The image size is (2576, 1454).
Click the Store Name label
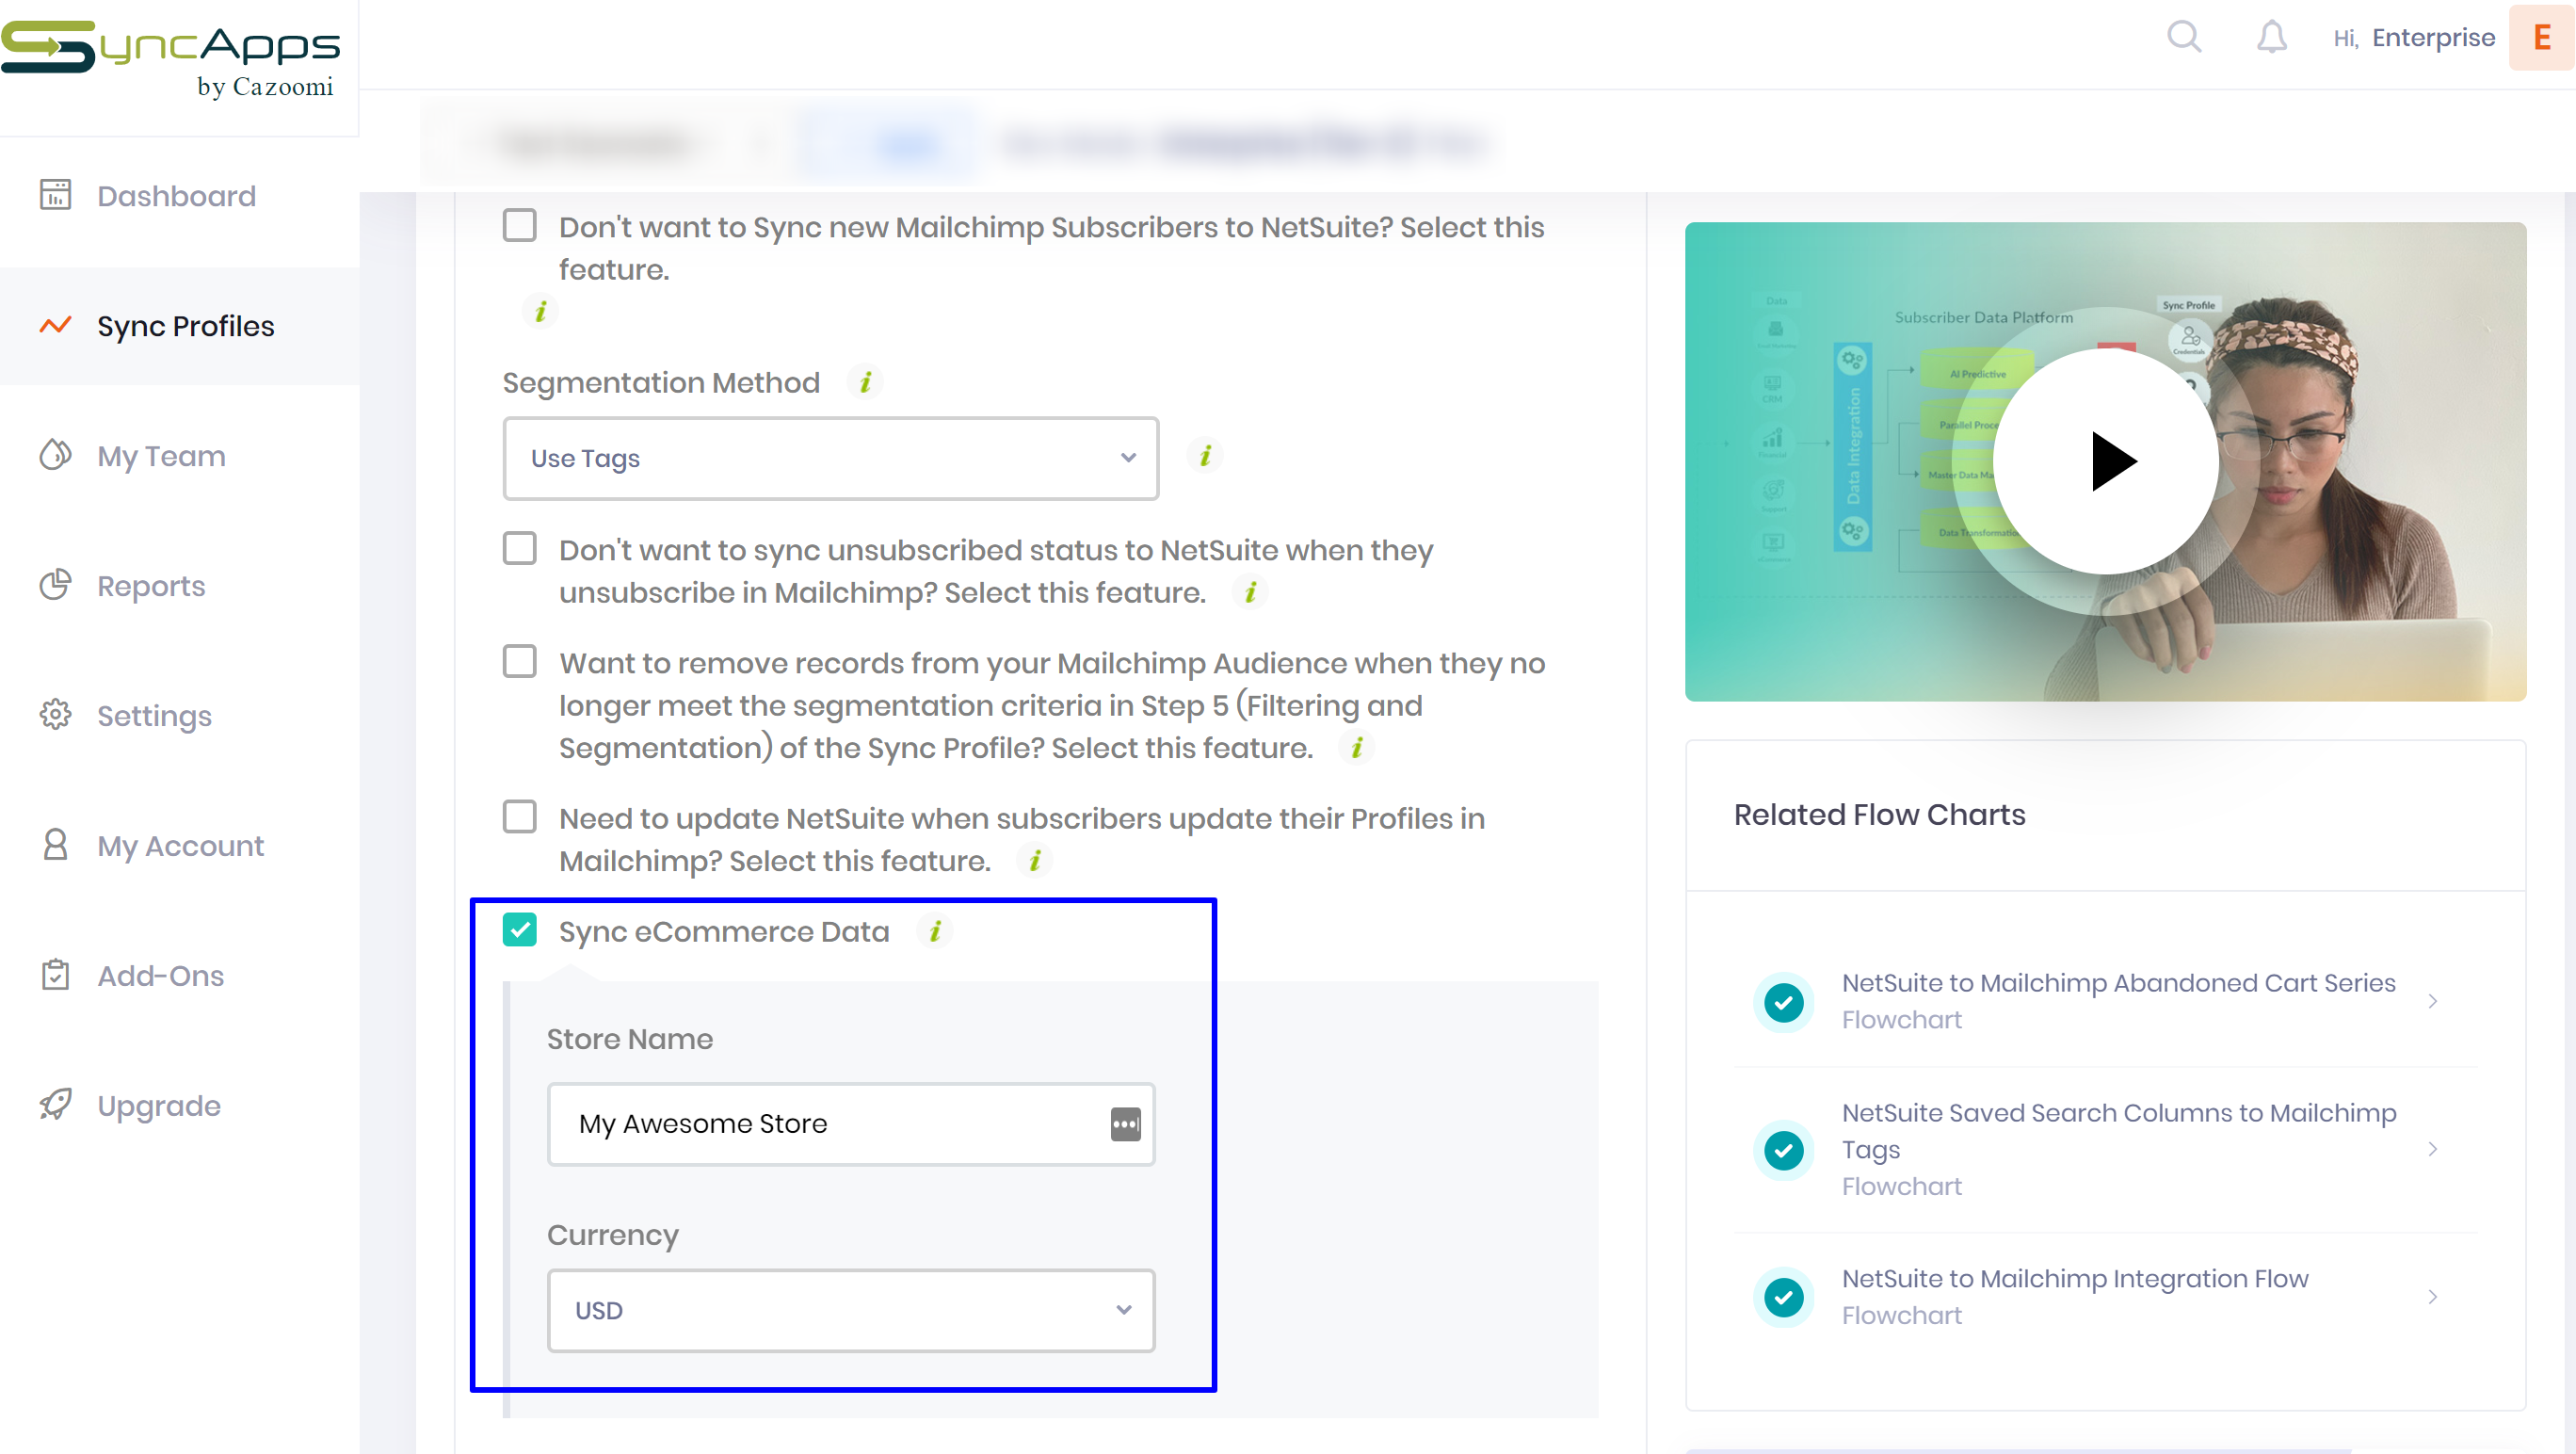[629, 1039]
